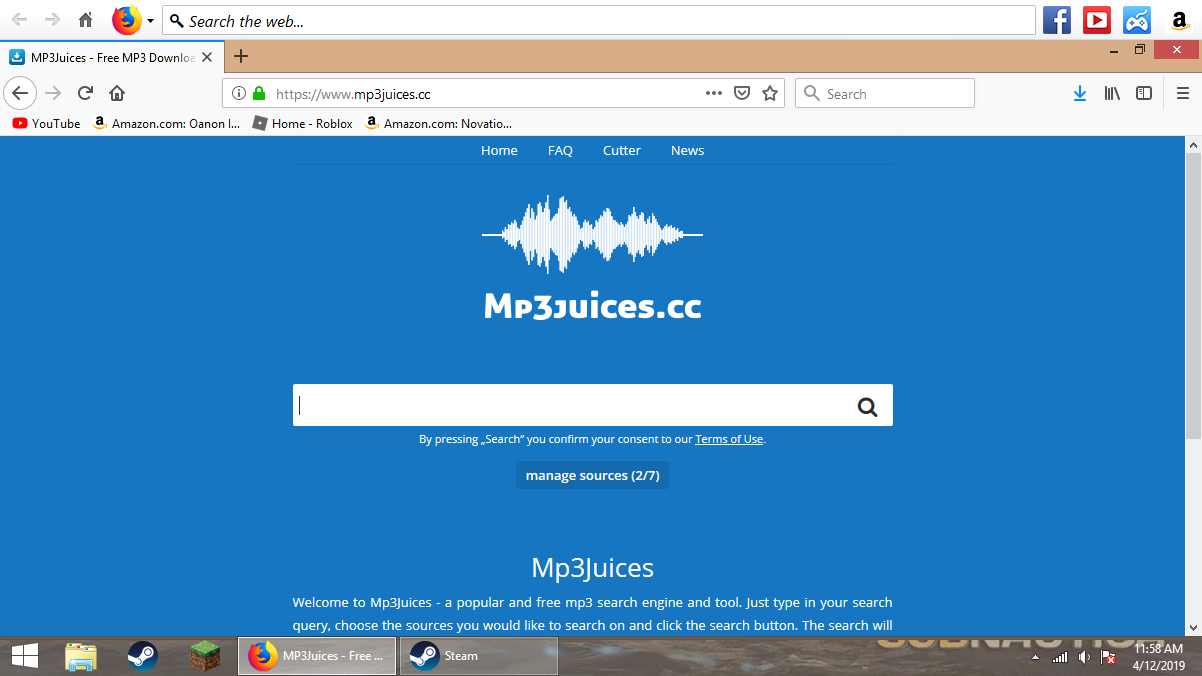This screenshot has height=676, width=1202.
Task: Open the Amazon icon in top toolbar
Action: click(x=1179, y=20)
